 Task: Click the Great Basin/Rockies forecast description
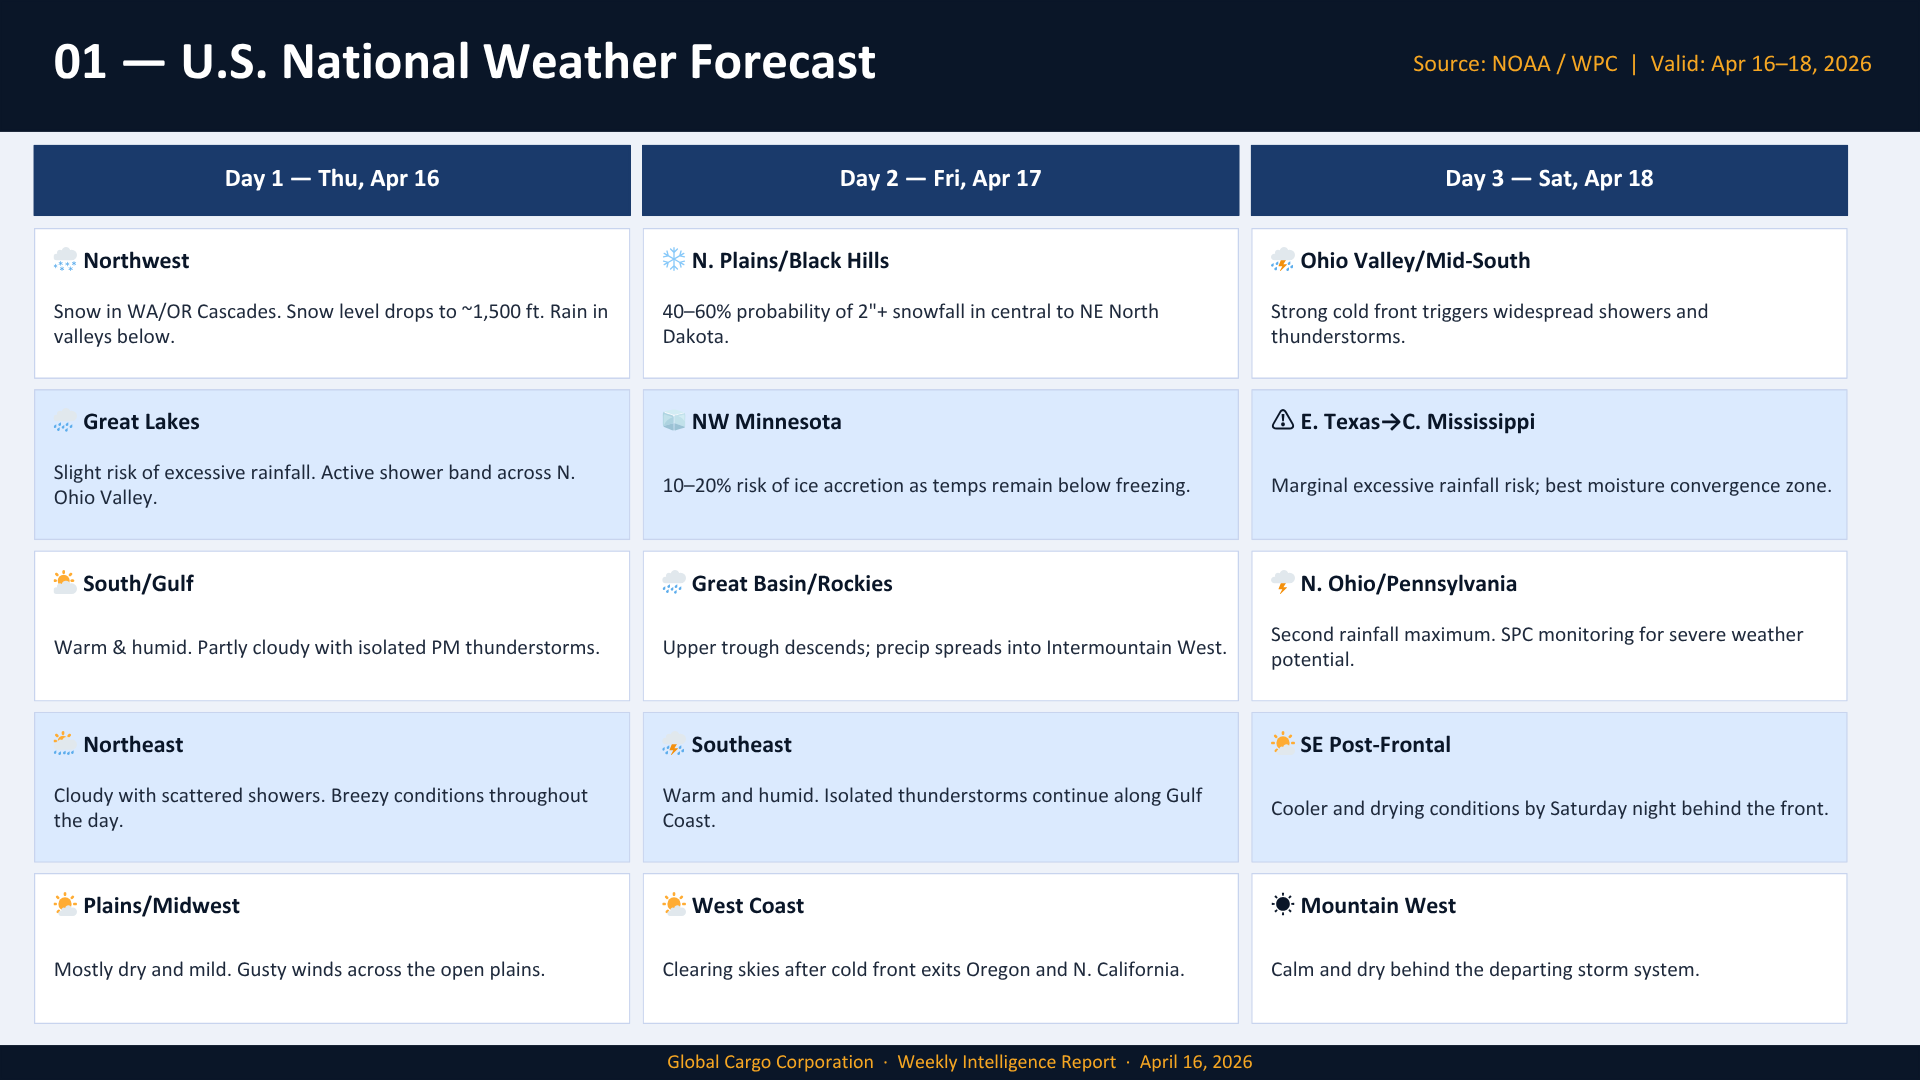click(x=944, y=648)
